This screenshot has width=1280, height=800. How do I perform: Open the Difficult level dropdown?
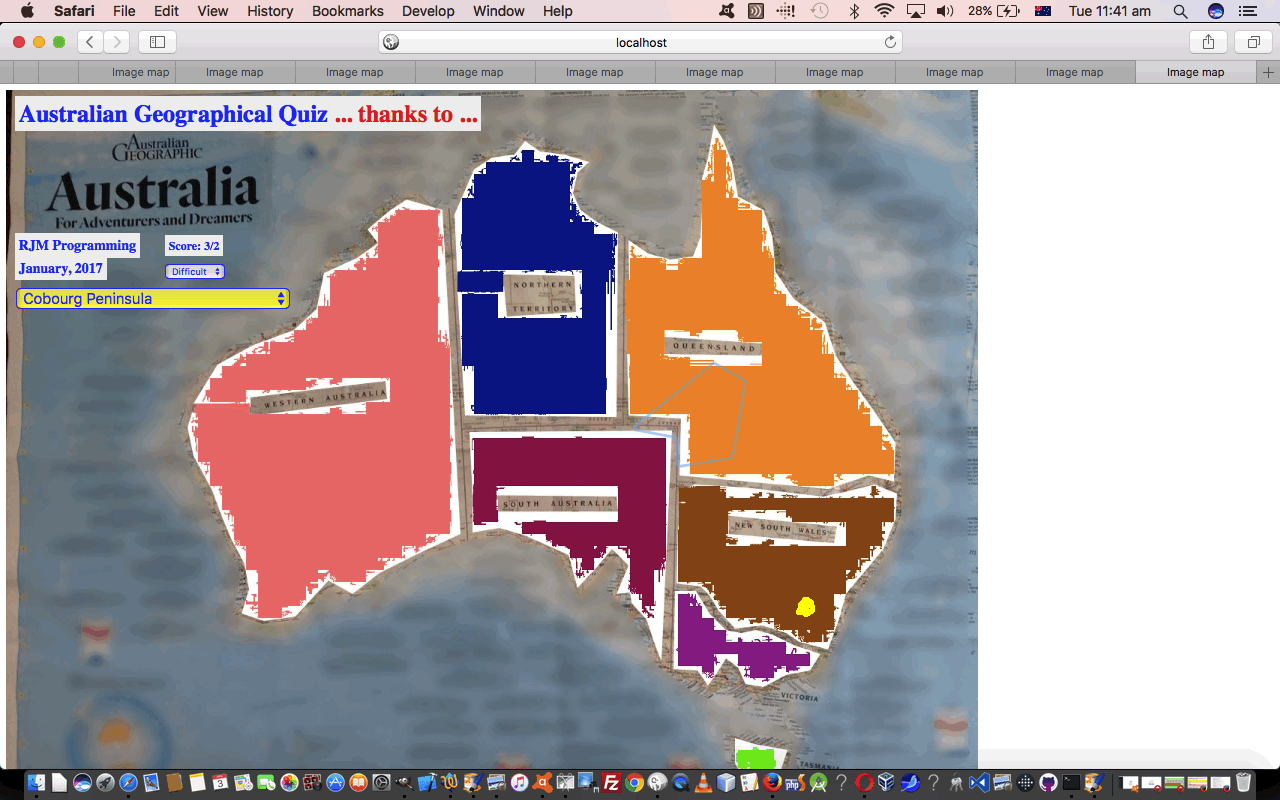click(x=195, y=271)
